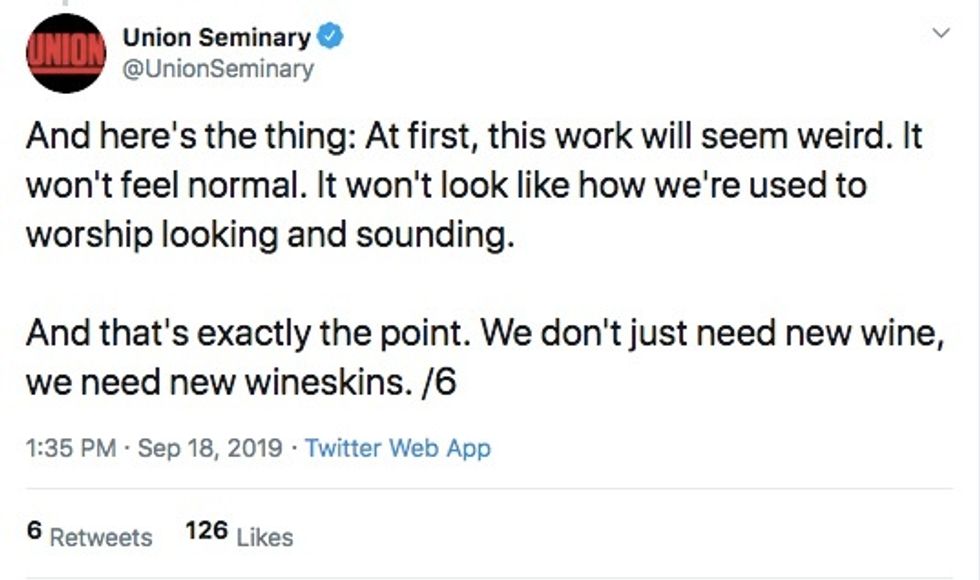
Task: Click the phrase "new wine," in the tweet
Action: tap(876, 333)
